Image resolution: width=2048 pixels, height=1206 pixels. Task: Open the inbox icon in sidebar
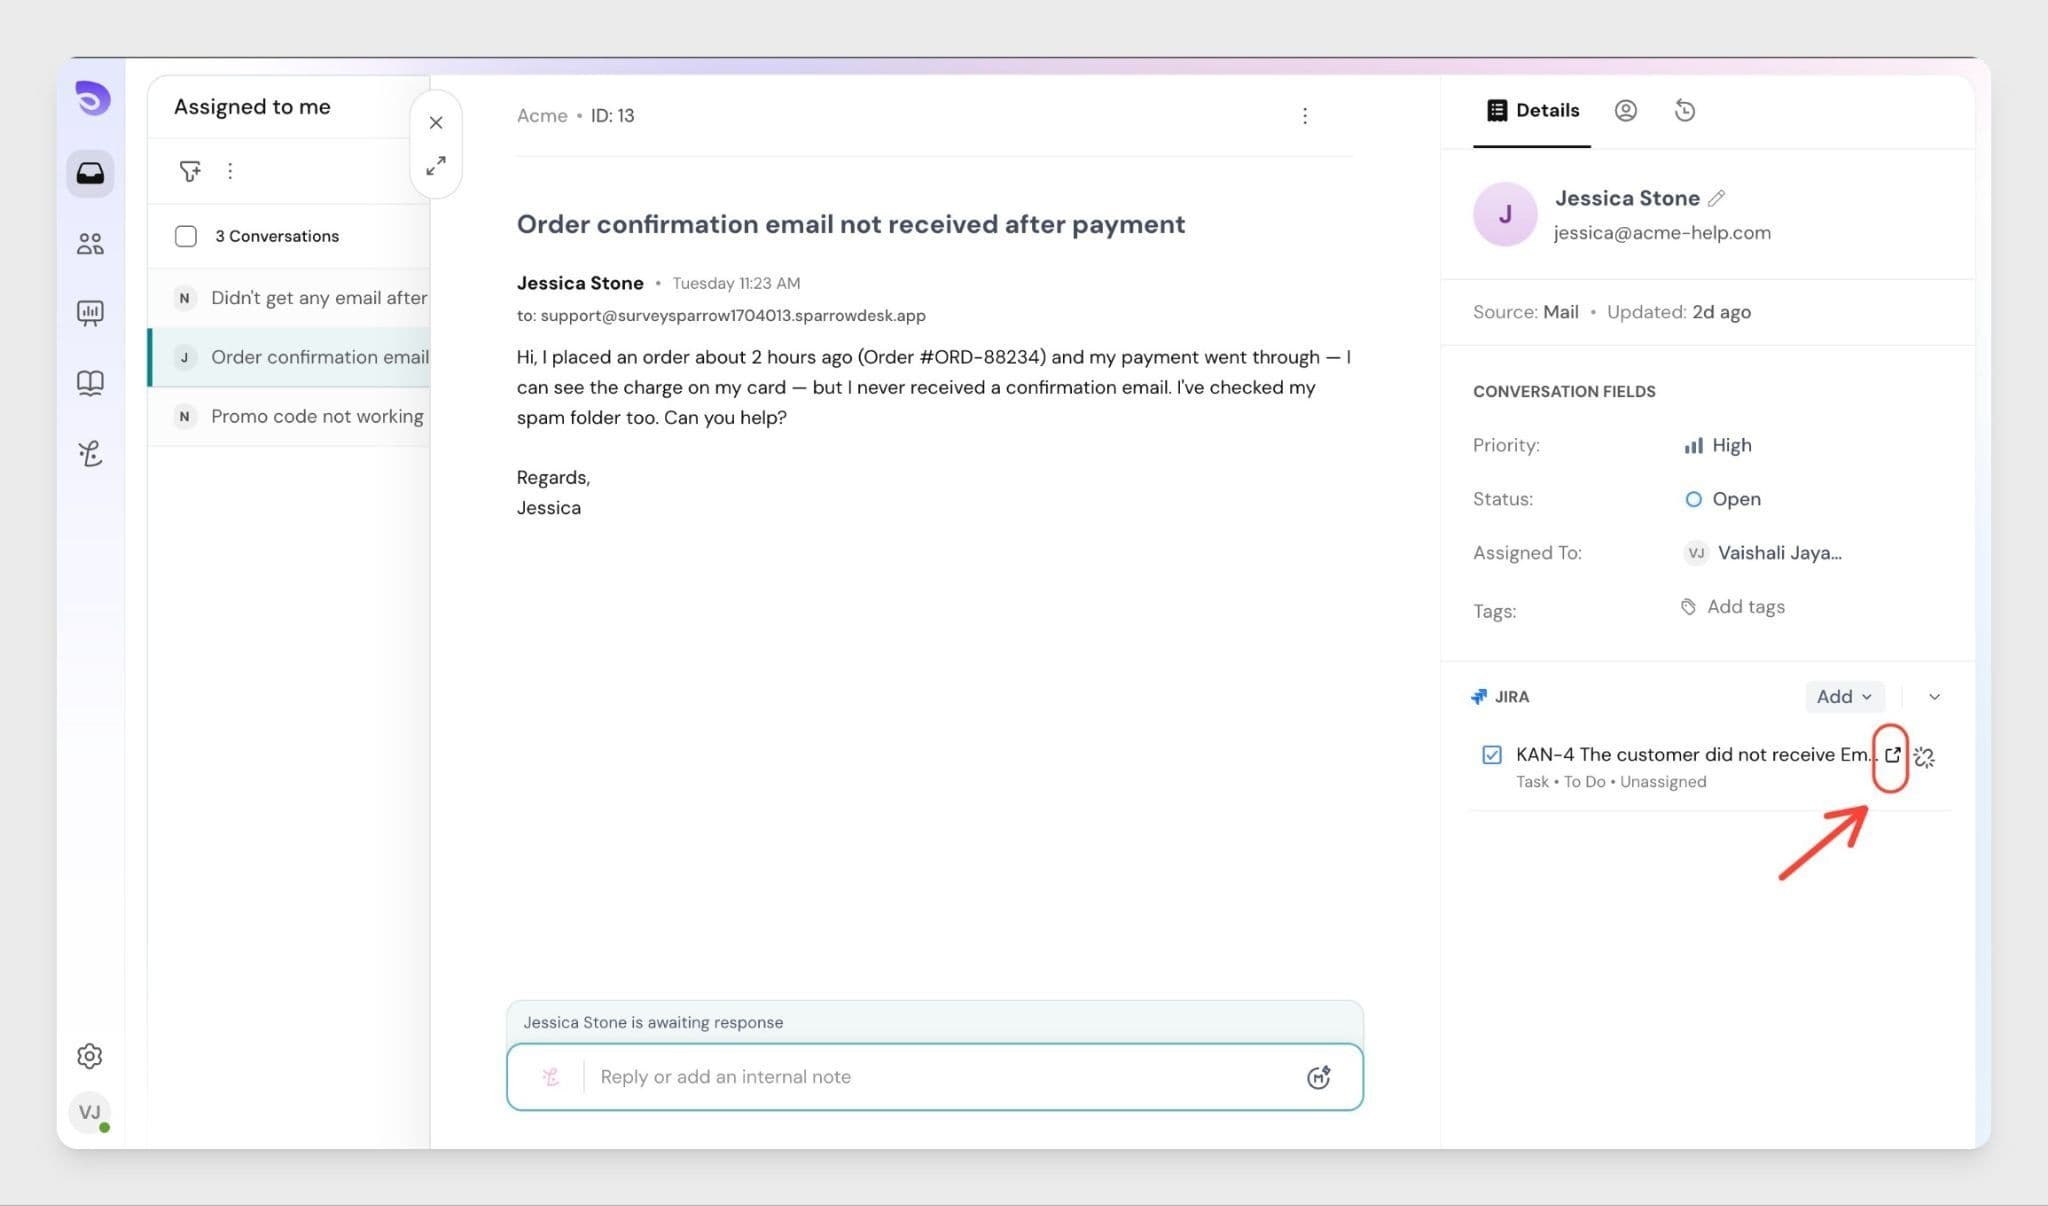coord(90,173)
